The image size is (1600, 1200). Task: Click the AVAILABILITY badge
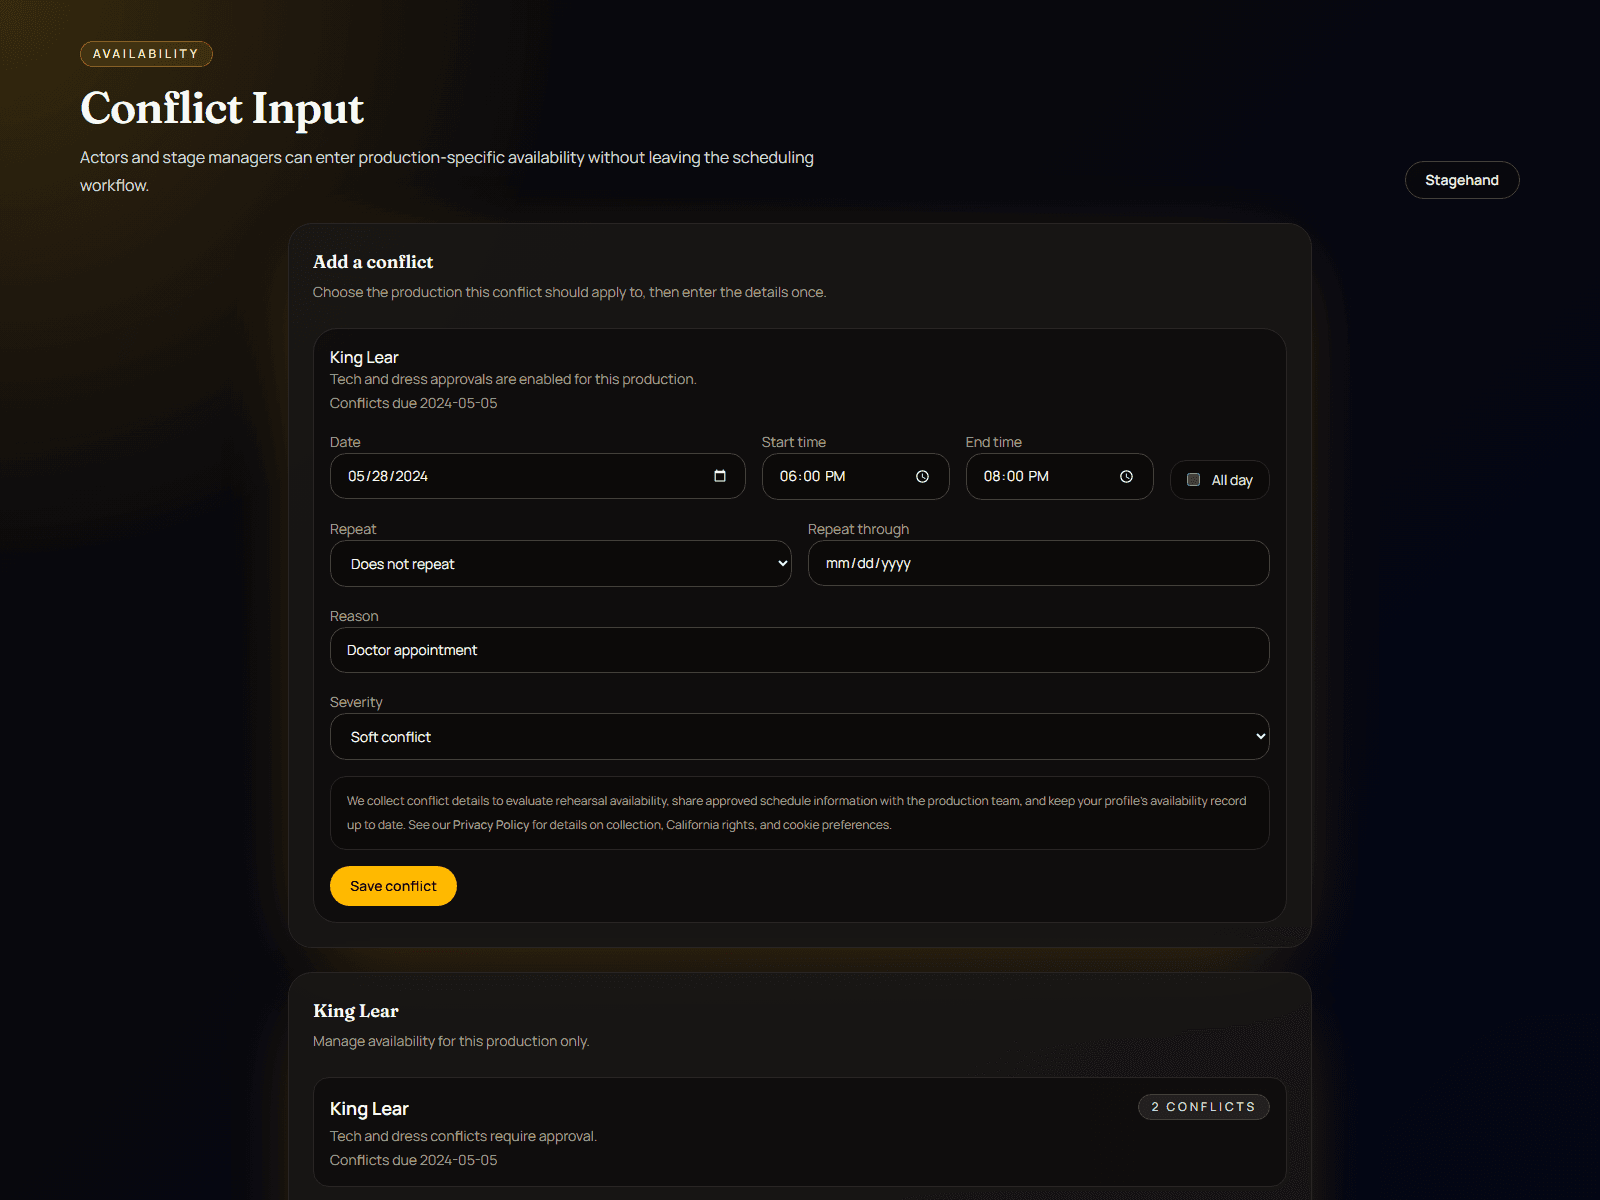pyautogui.click(x=146, y=54)
